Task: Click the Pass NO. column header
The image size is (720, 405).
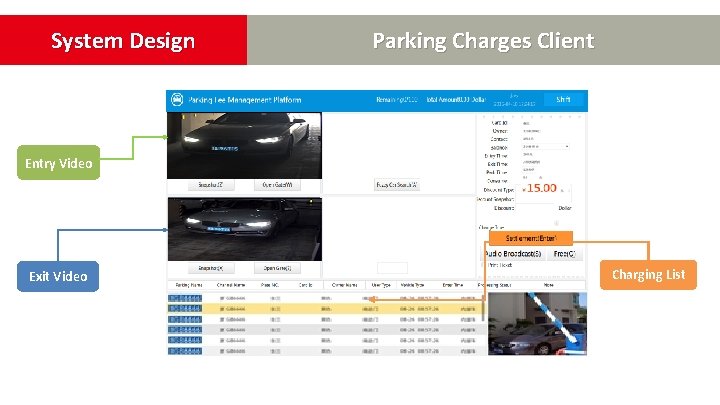Action: (x=270, y=285)
